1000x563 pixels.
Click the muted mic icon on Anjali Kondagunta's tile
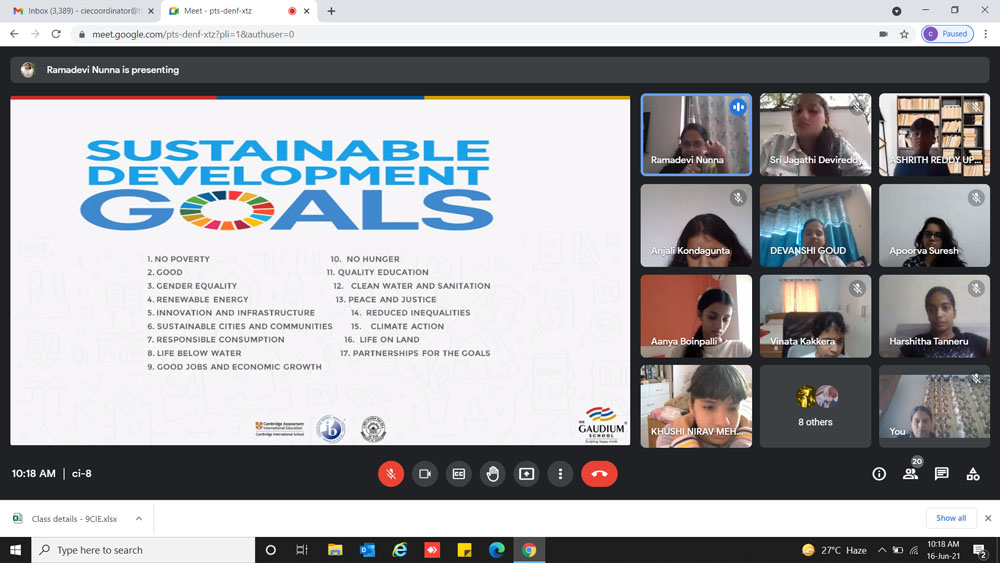(738, 198)
